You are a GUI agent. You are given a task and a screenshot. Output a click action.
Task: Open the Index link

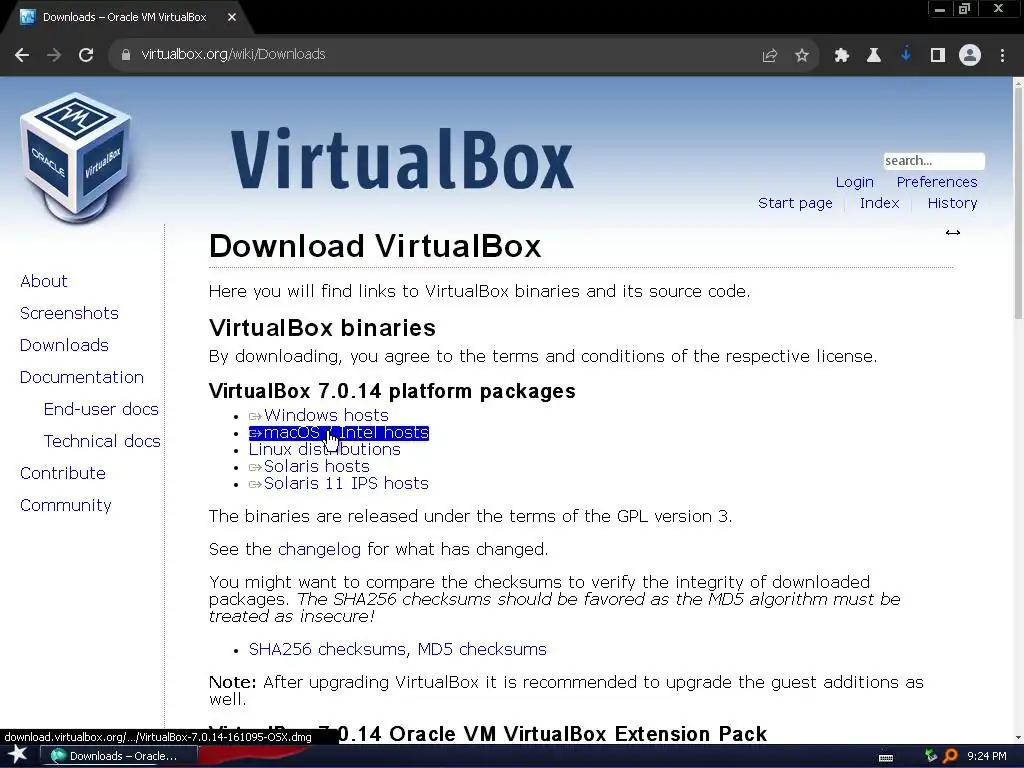coord(879,203)
